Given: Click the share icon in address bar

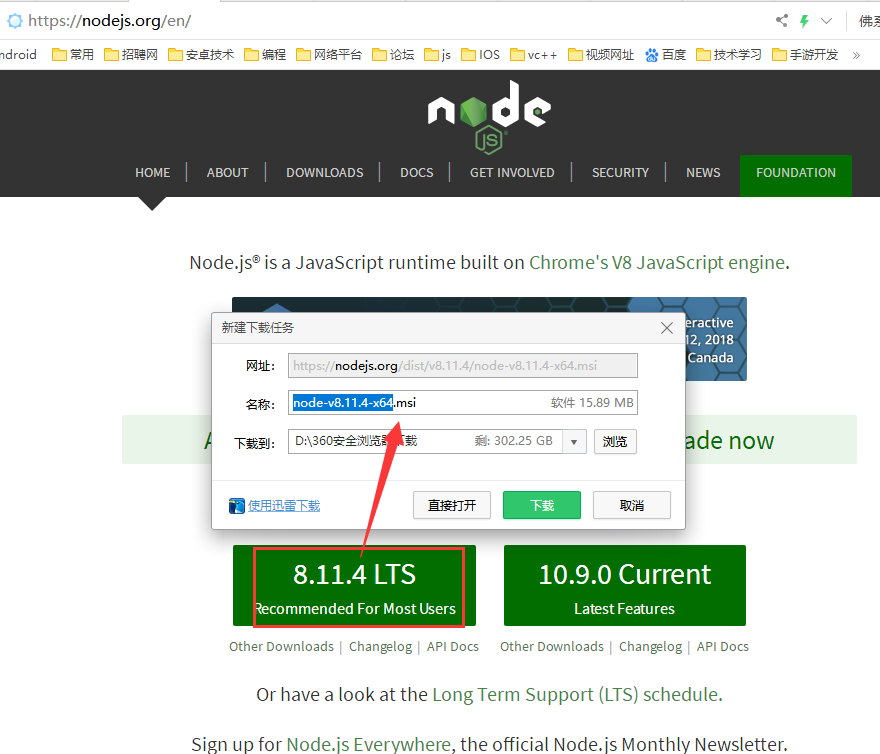Looking at the screenshot, I should pyautogui.click(x=782, y=21).
